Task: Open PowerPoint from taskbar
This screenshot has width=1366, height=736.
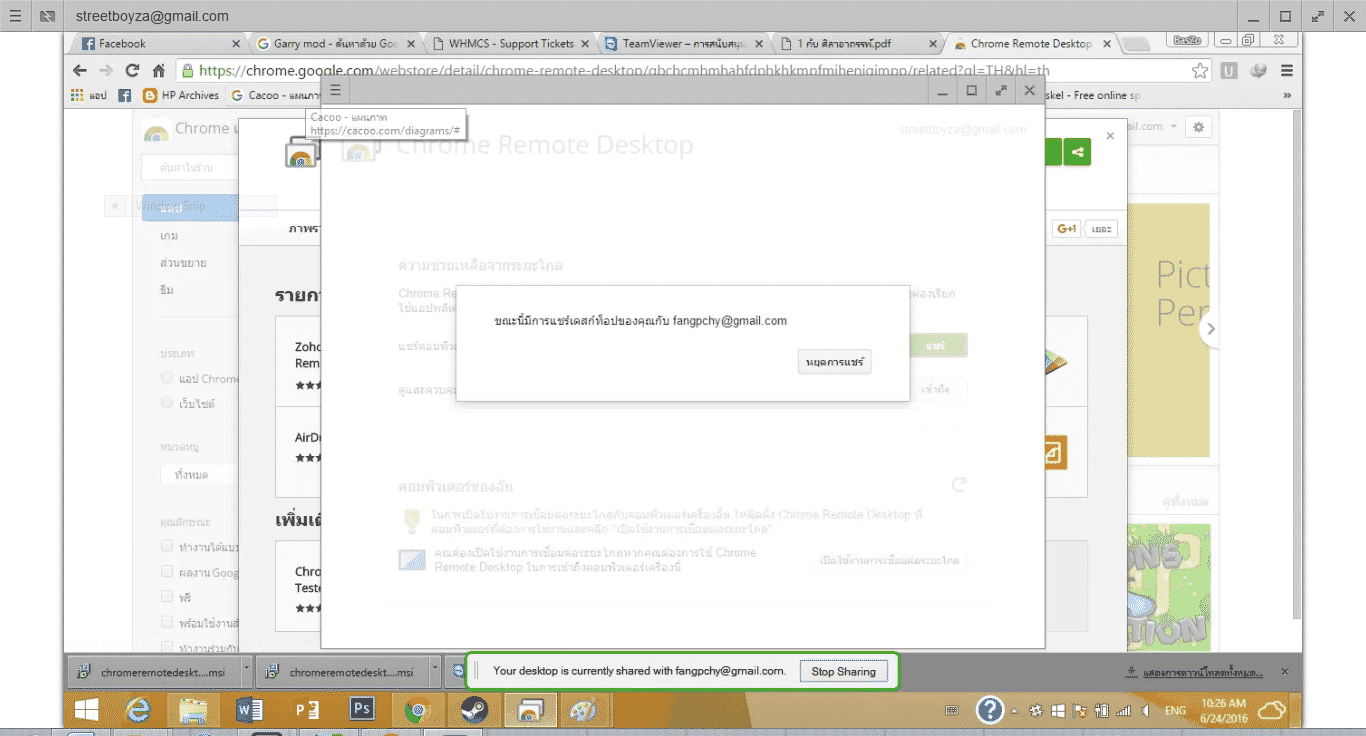Action: 306,710
